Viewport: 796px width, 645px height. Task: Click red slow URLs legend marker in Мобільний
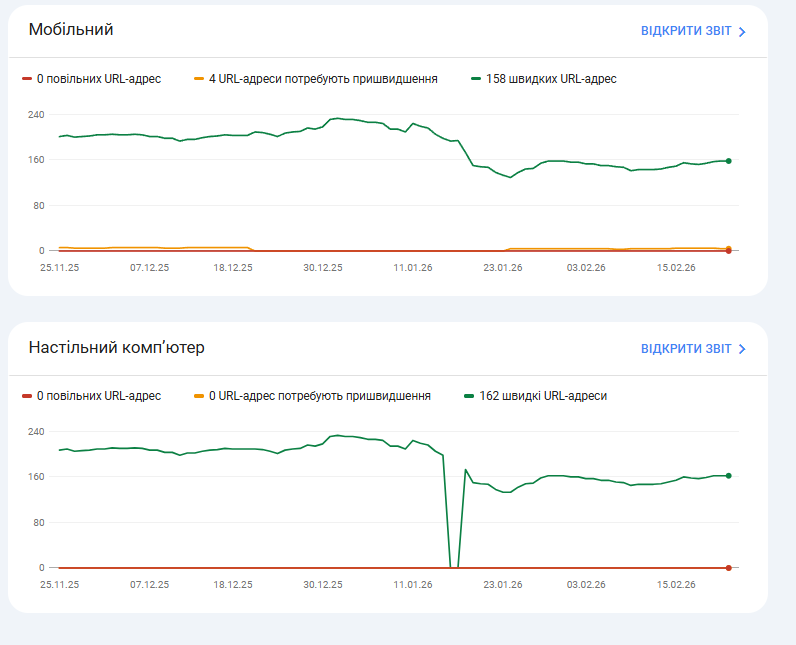[26, 79]
